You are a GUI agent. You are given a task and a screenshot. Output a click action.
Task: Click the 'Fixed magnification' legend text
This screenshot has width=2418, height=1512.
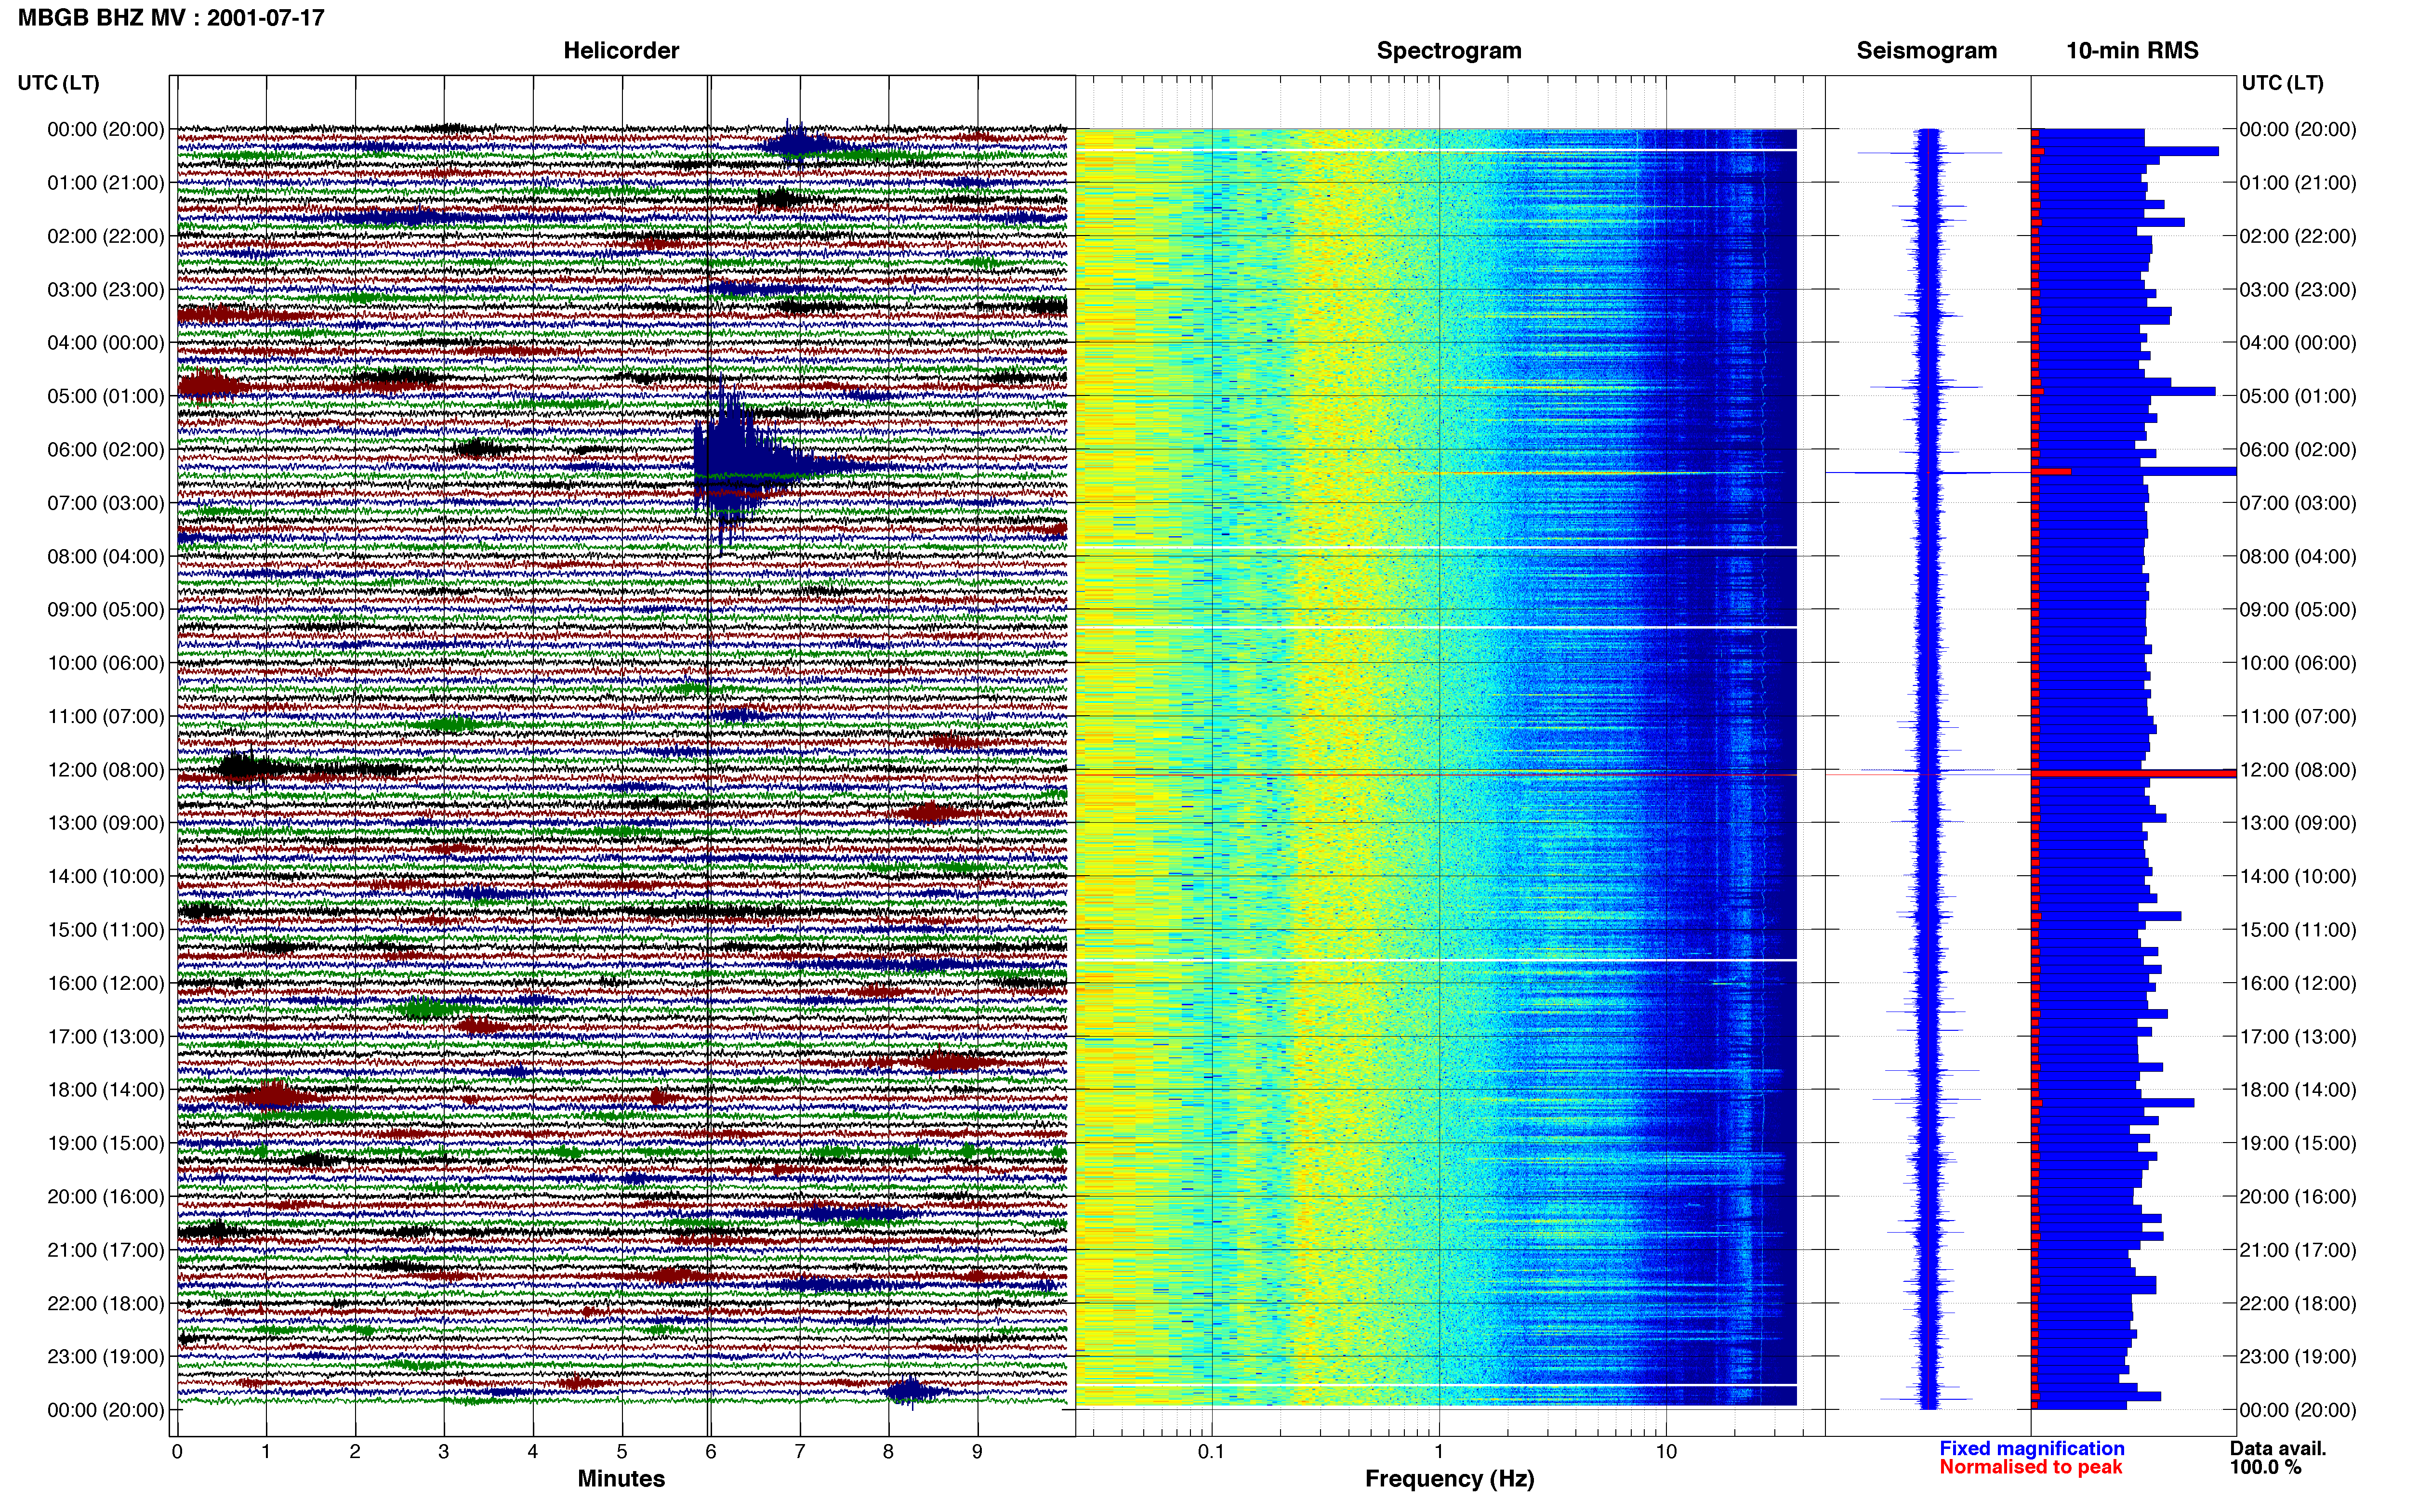2031,1448
